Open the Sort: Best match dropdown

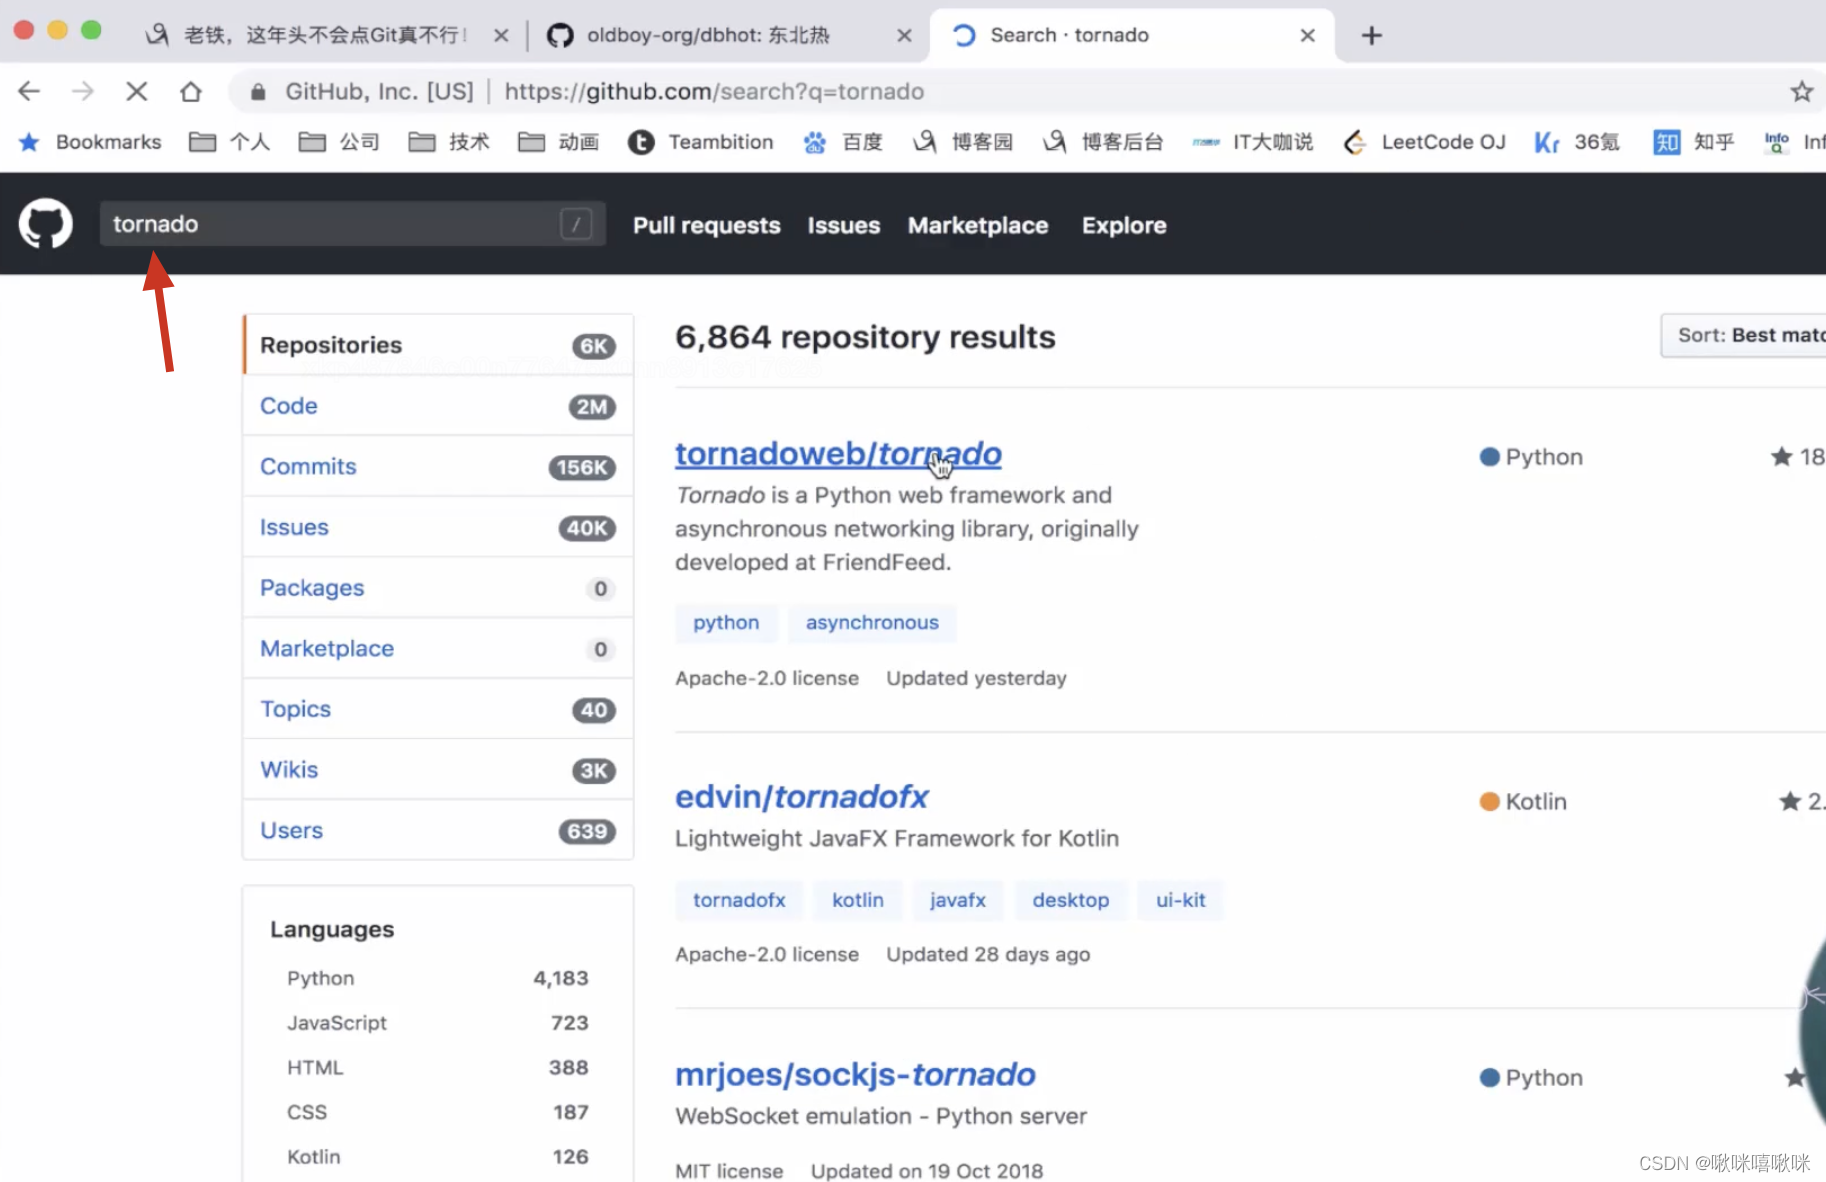point(1743,335)
